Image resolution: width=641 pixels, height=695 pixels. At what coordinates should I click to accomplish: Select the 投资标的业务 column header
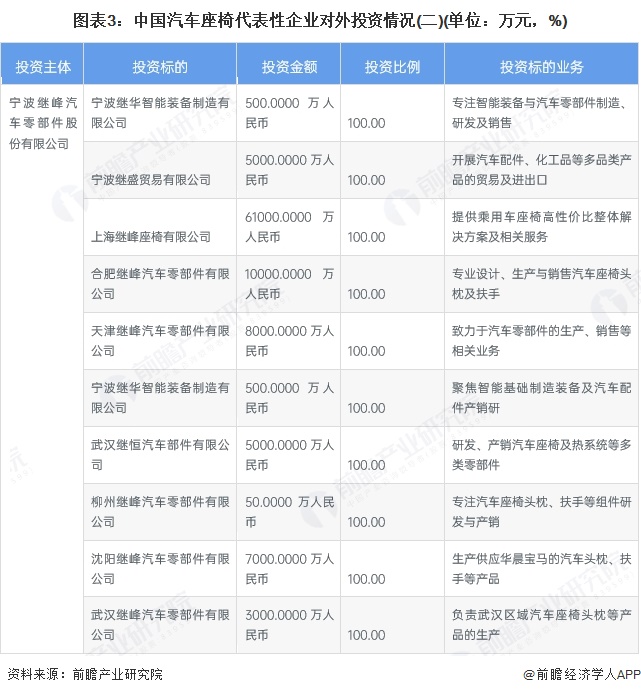click(x=541, y=67)
